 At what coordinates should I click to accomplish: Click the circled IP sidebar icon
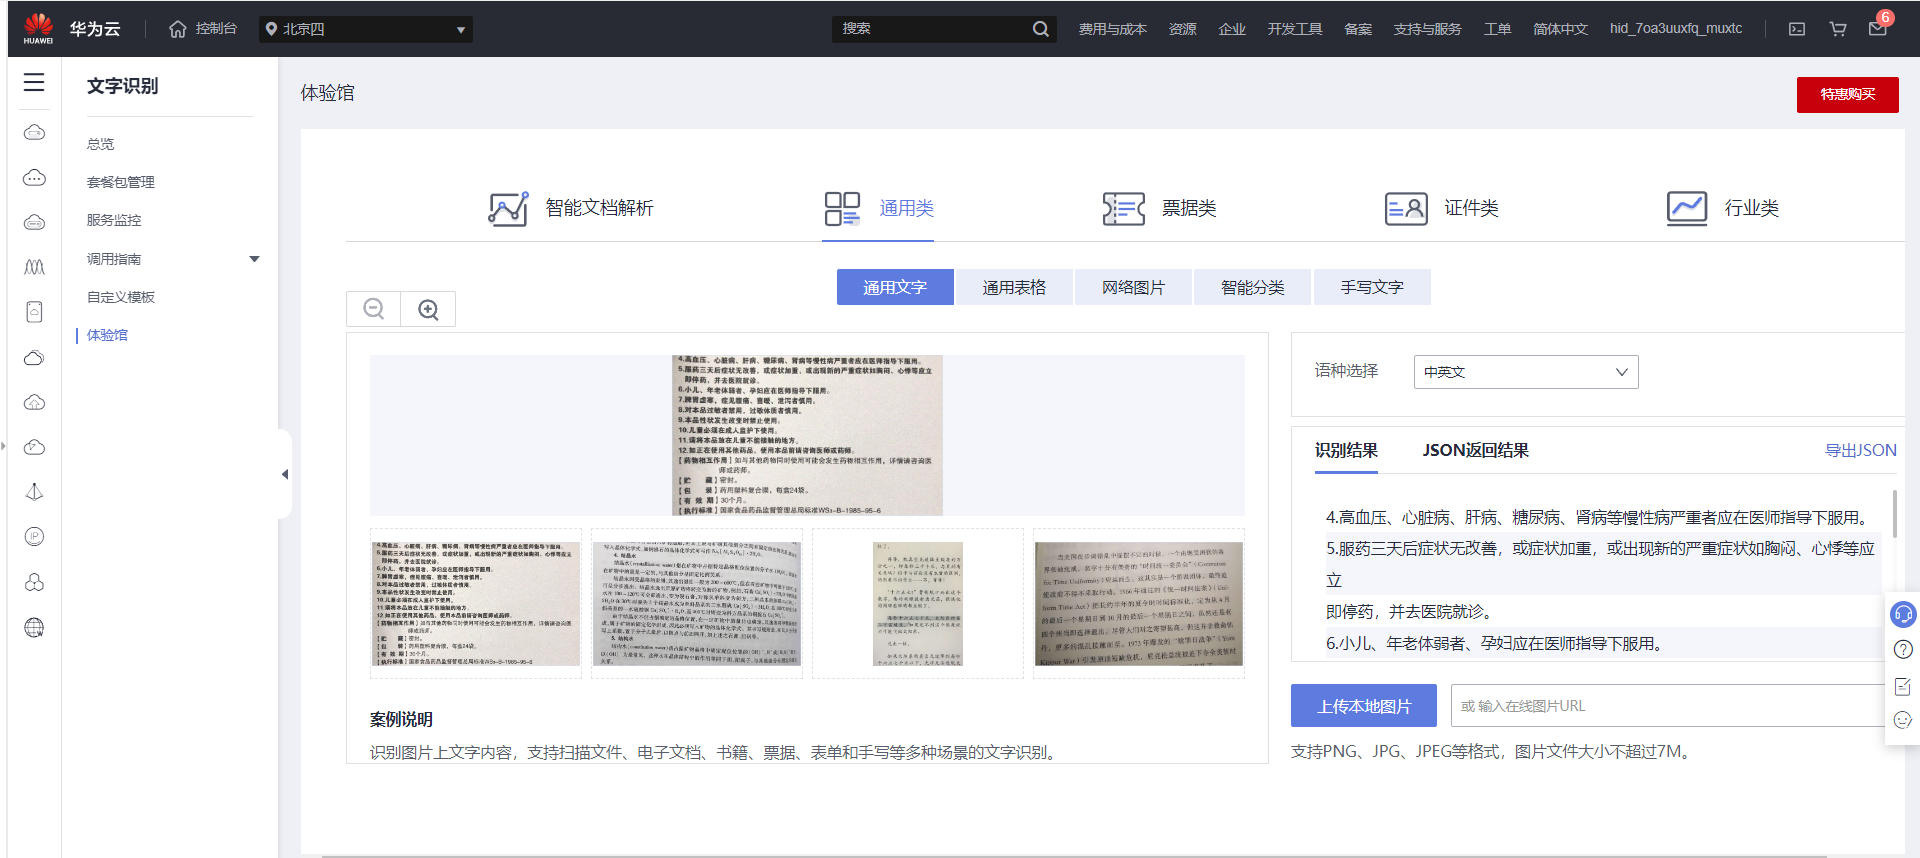[34, 537]
